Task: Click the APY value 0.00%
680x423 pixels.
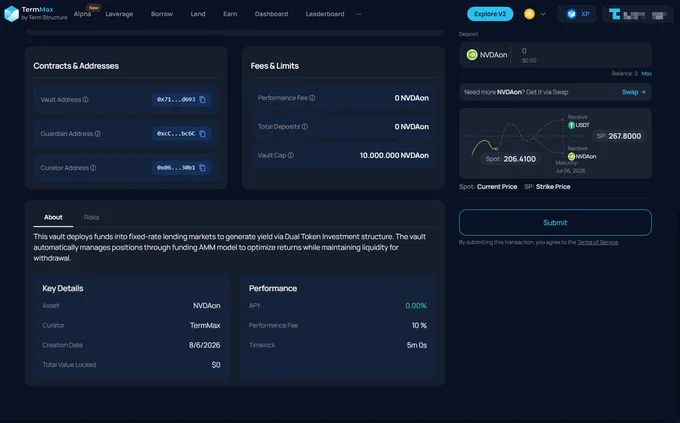Action: [416, 306]
